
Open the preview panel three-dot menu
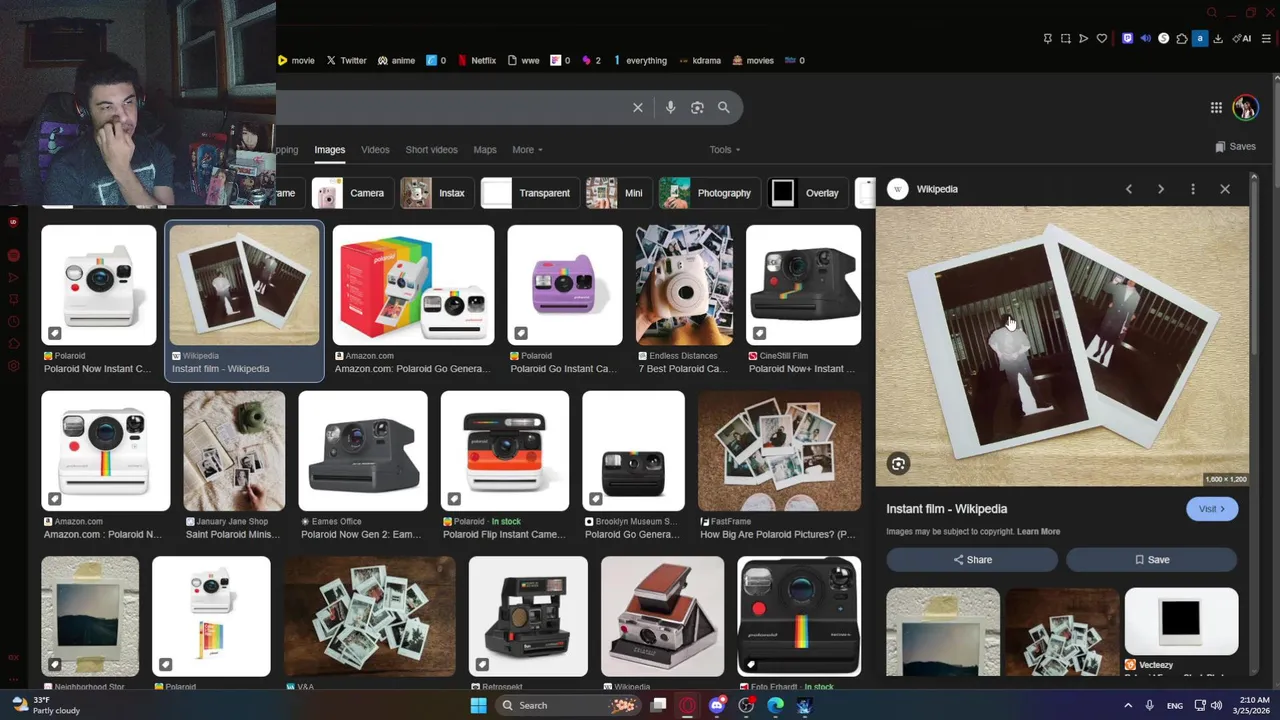(x=1193, y=189)
